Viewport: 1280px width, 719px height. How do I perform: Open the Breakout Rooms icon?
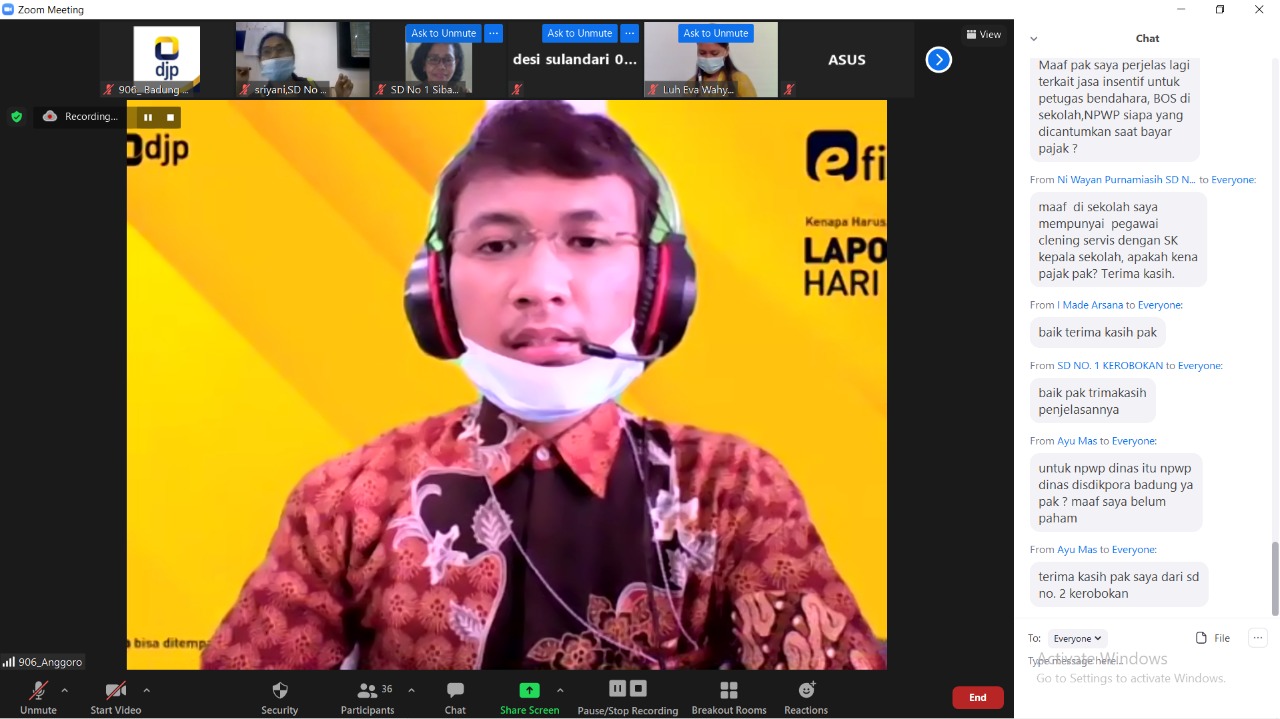729,691
